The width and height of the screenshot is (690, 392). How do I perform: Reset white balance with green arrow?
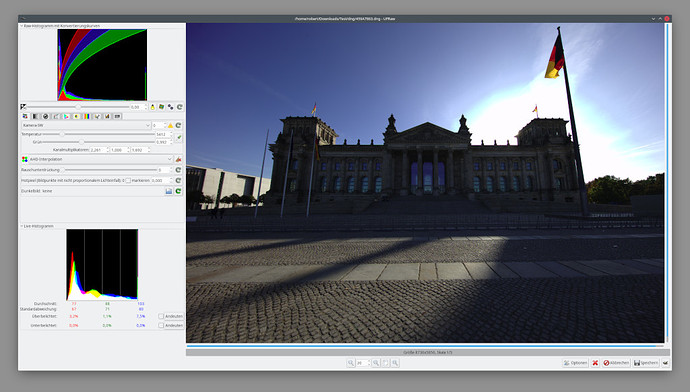pyautogui.click(x=179, y=125)
